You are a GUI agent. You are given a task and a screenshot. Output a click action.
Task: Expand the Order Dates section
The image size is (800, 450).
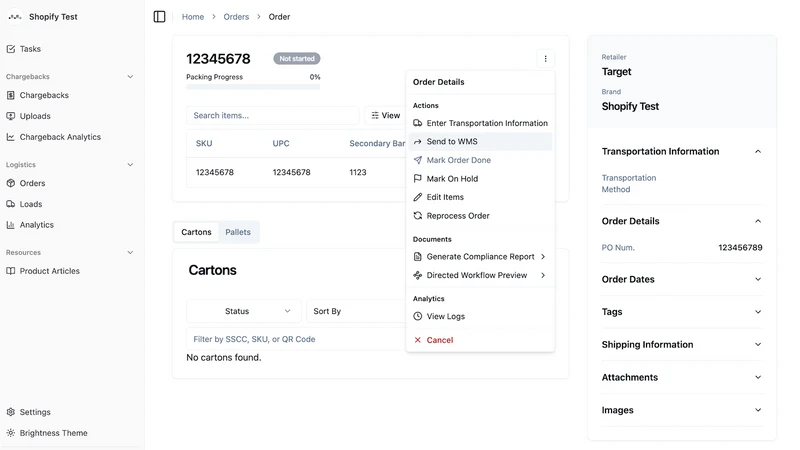758,279
